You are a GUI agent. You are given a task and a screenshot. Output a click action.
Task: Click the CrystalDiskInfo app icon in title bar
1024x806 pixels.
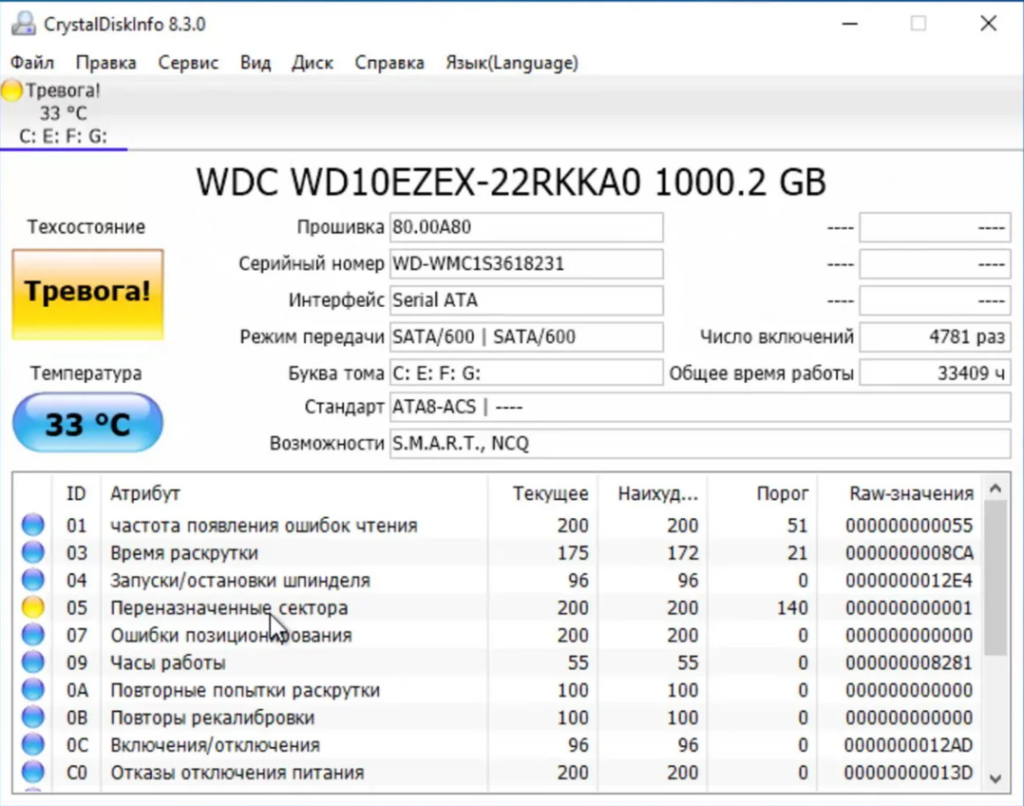pos(24,24)
